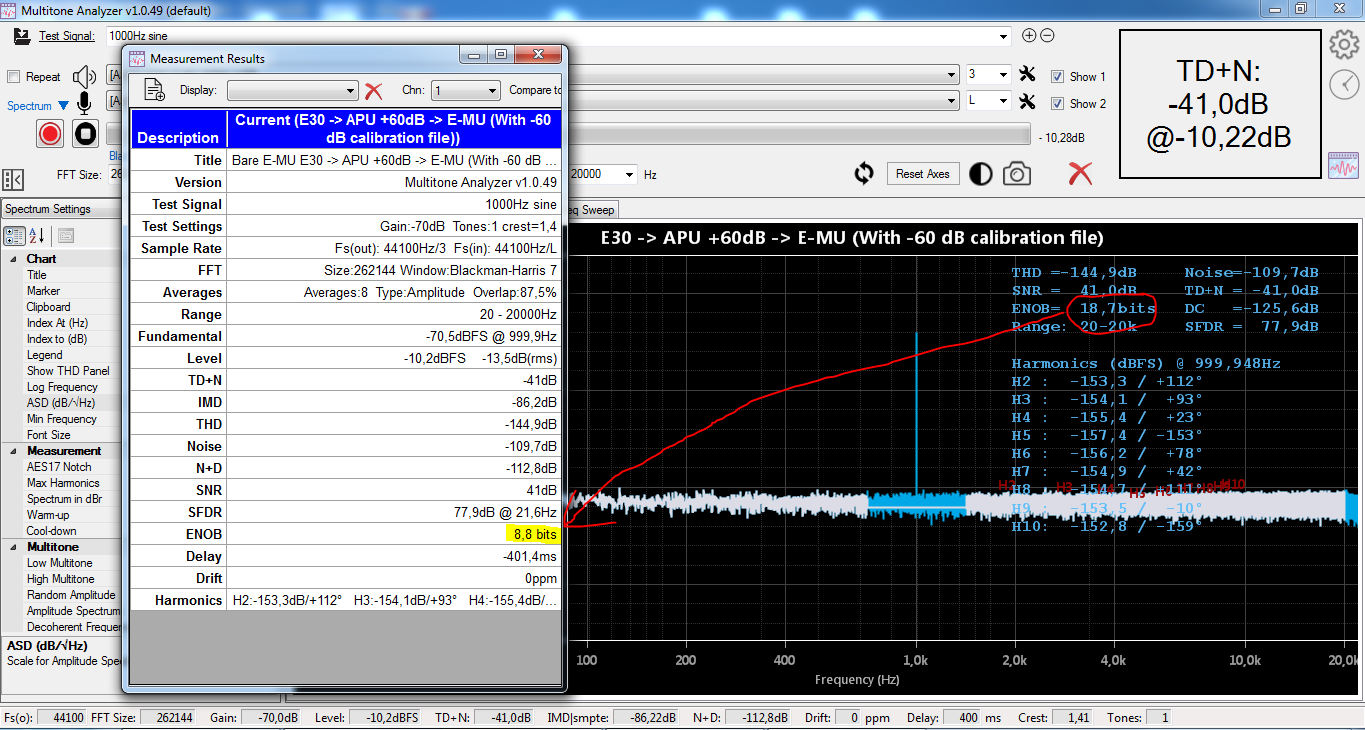Select the Spectrum in dBr setting
The image size is (1365, 730).
(64, 499)
